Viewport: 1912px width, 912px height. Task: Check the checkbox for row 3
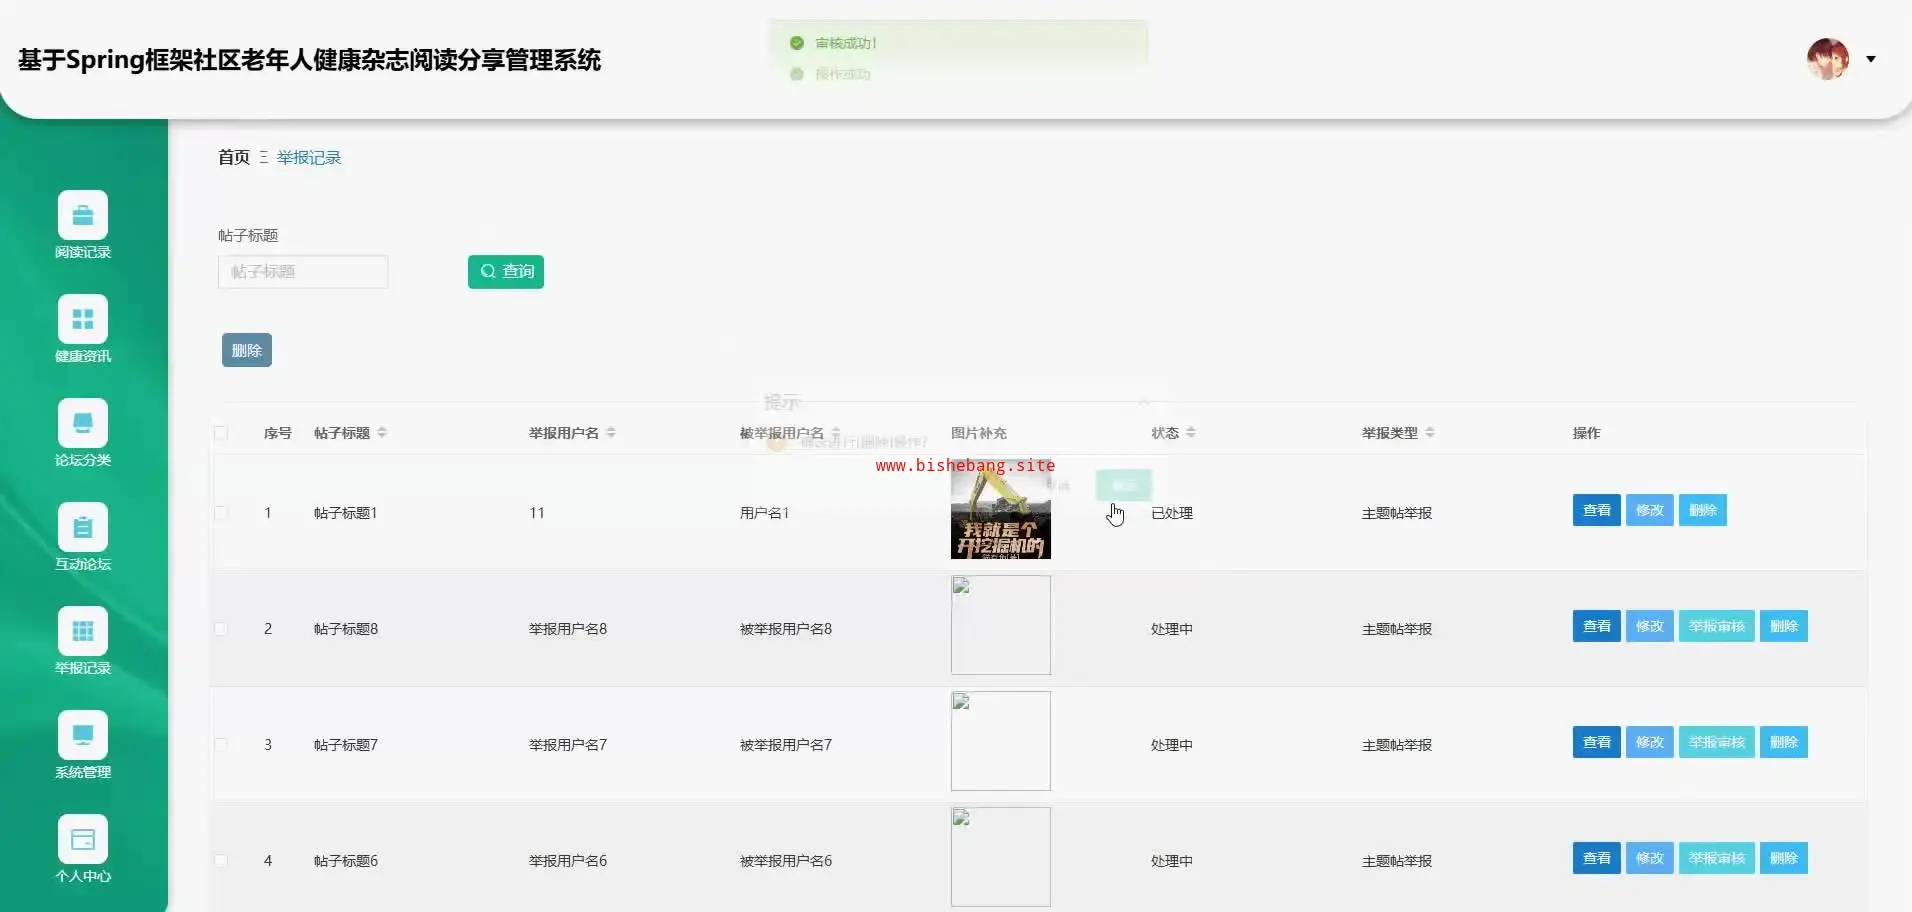pyautogui.click(x=221, y=745)
